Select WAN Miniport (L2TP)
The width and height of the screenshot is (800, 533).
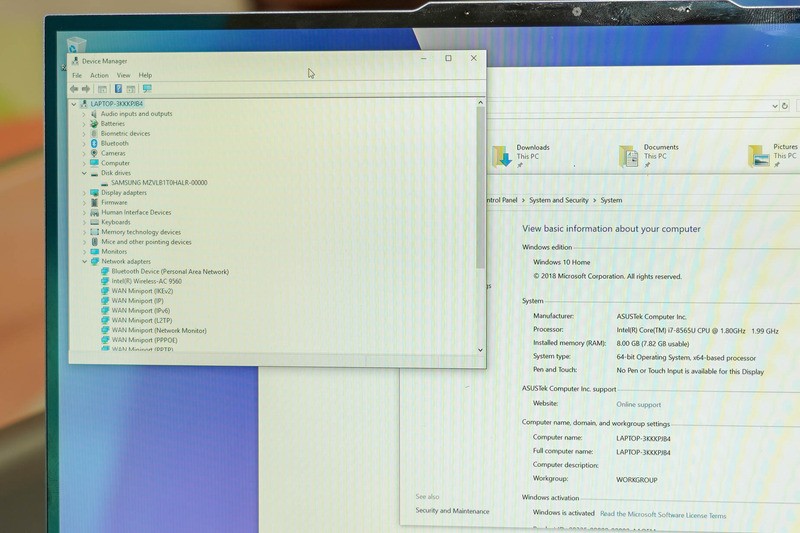pos(142,320)
